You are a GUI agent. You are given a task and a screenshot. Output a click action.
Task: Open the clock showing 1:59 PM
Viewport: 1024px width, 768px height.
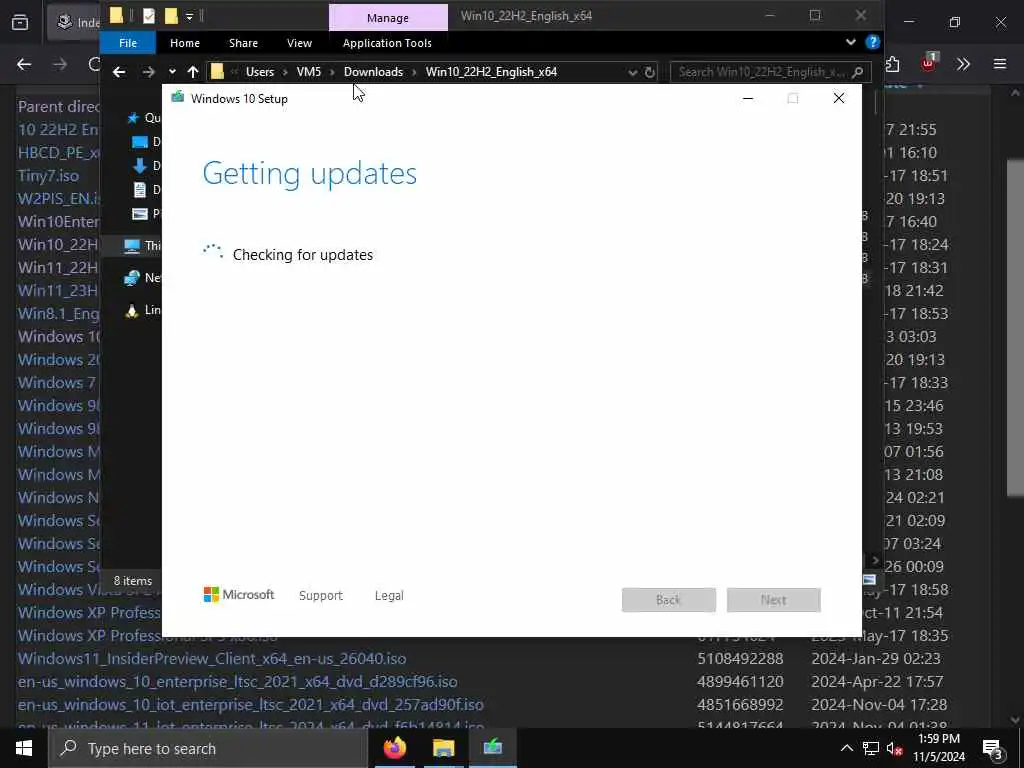(x=939, y=748)
